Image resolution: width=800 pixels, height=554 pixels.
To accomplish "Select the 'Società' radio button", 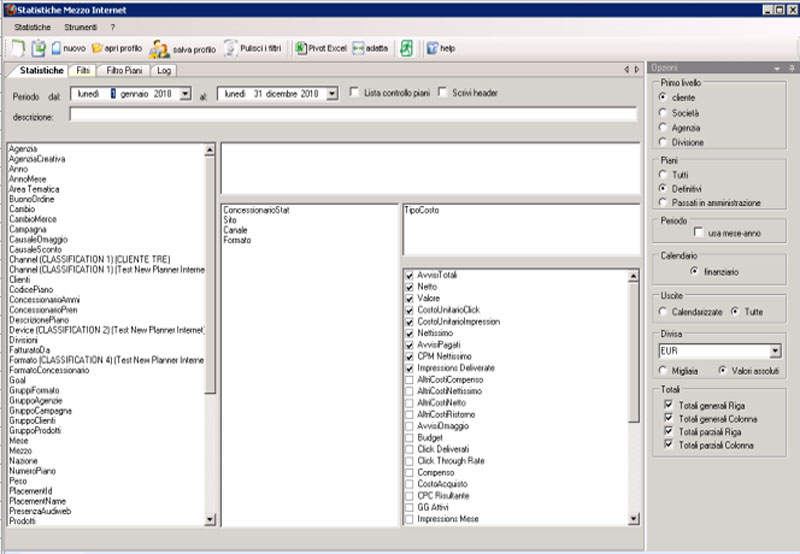I will (x=663, y=113).
